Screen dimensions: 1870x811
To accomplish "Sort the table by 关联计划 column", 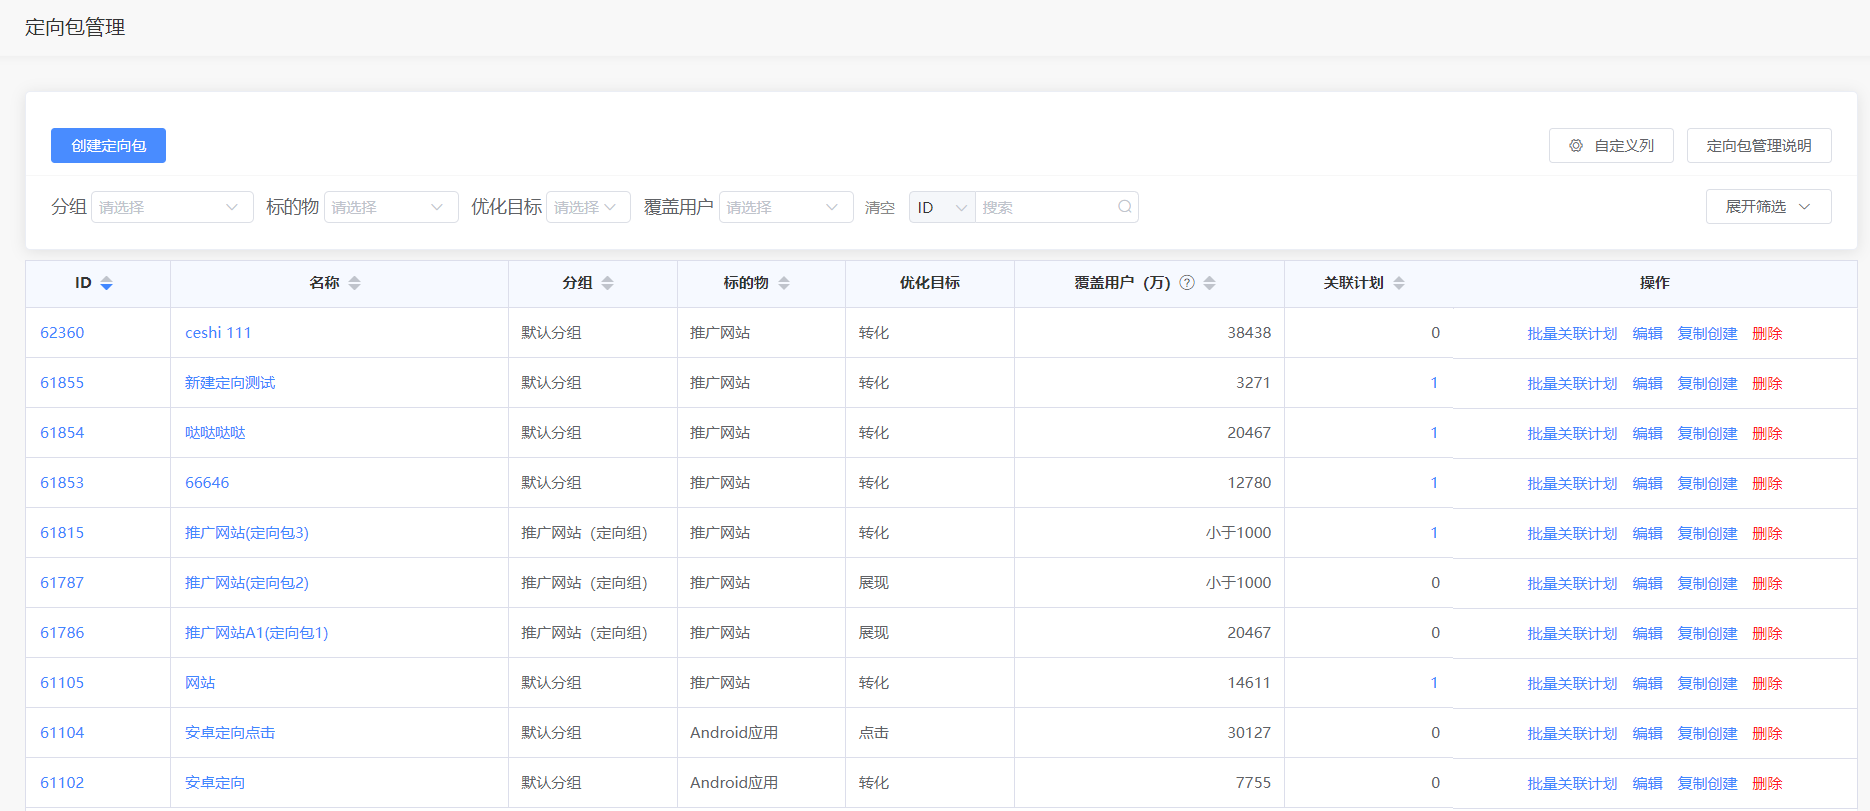I will coord(1398,283).
